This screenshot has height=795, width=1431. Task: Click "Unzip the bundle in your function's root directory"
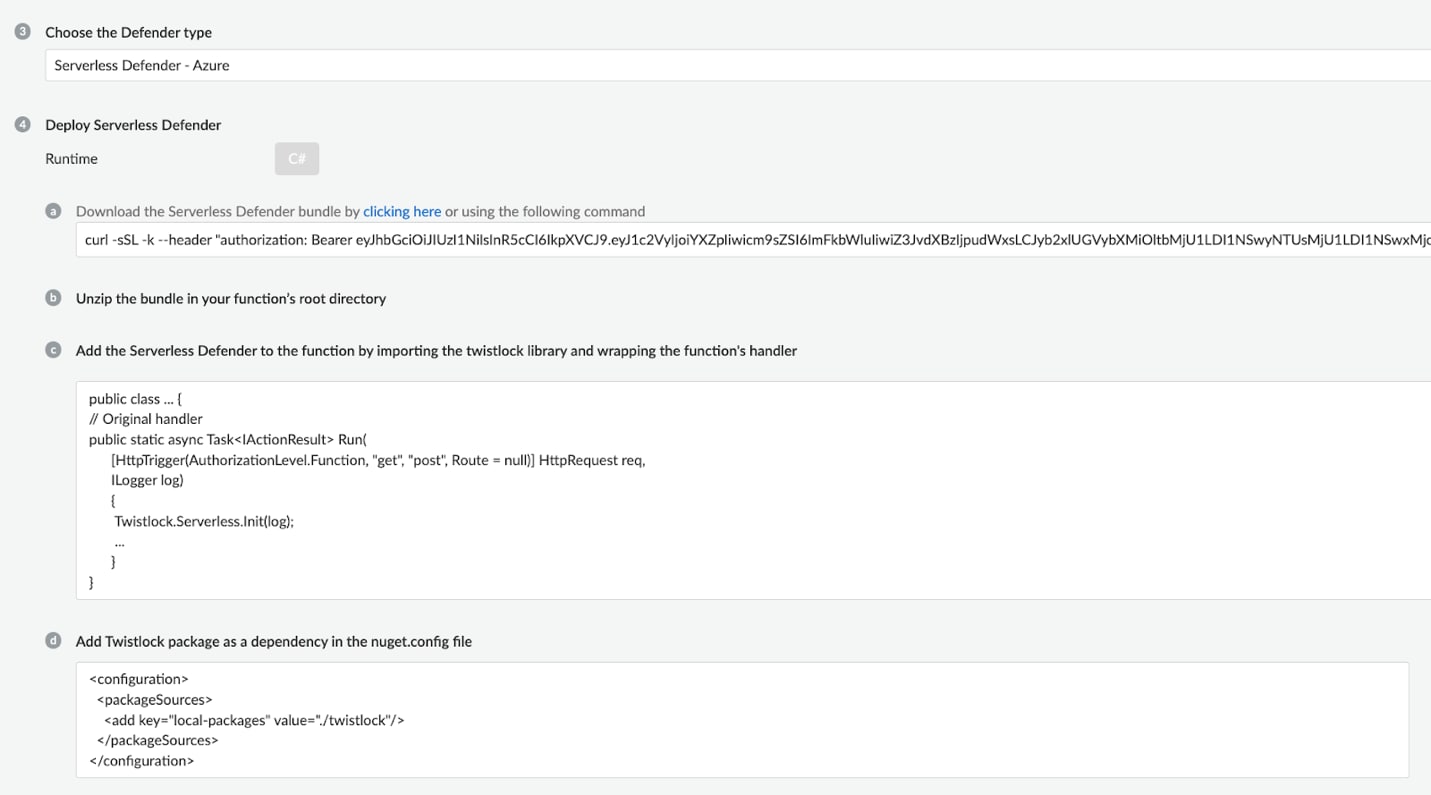pyautogui.click(x=231, y=298)
